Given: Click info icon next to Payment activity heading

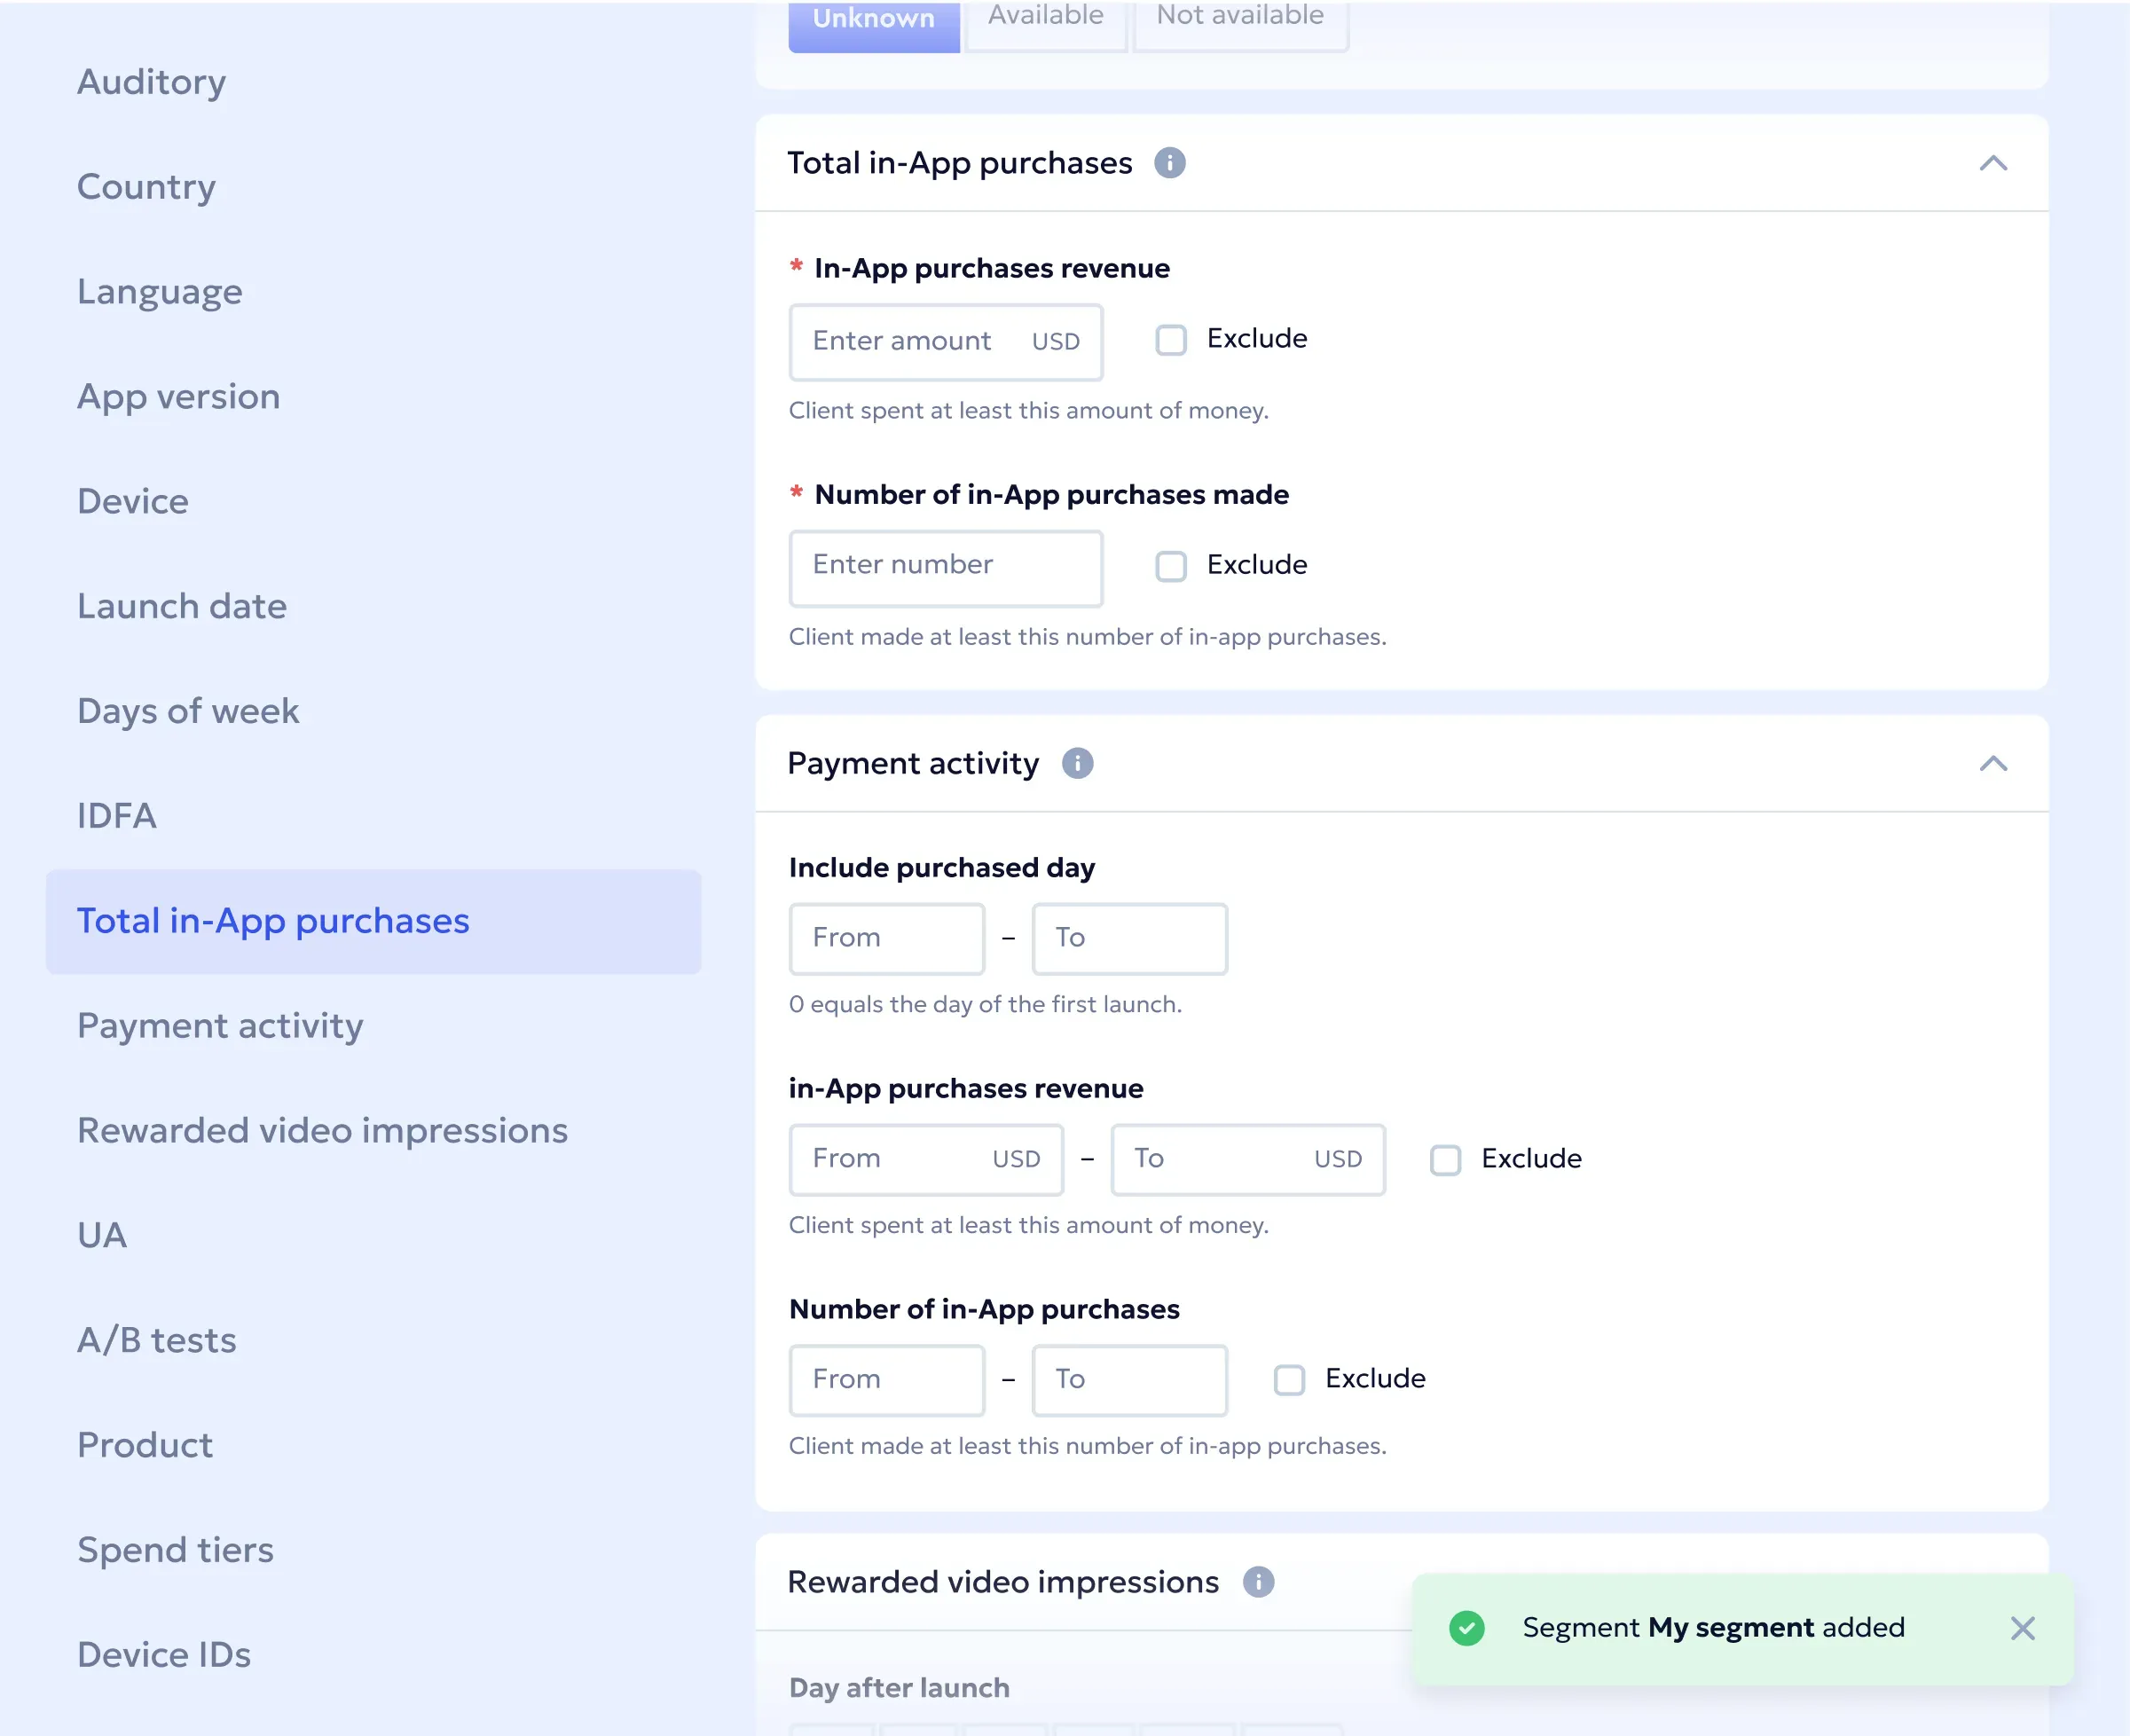Looking at the screenshot, I should coord(1077,763).
